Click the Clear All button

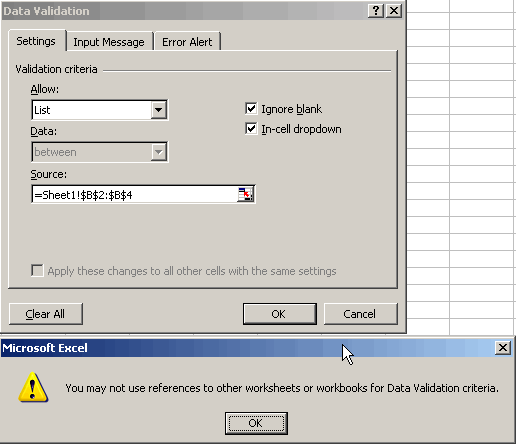(45, 314)
